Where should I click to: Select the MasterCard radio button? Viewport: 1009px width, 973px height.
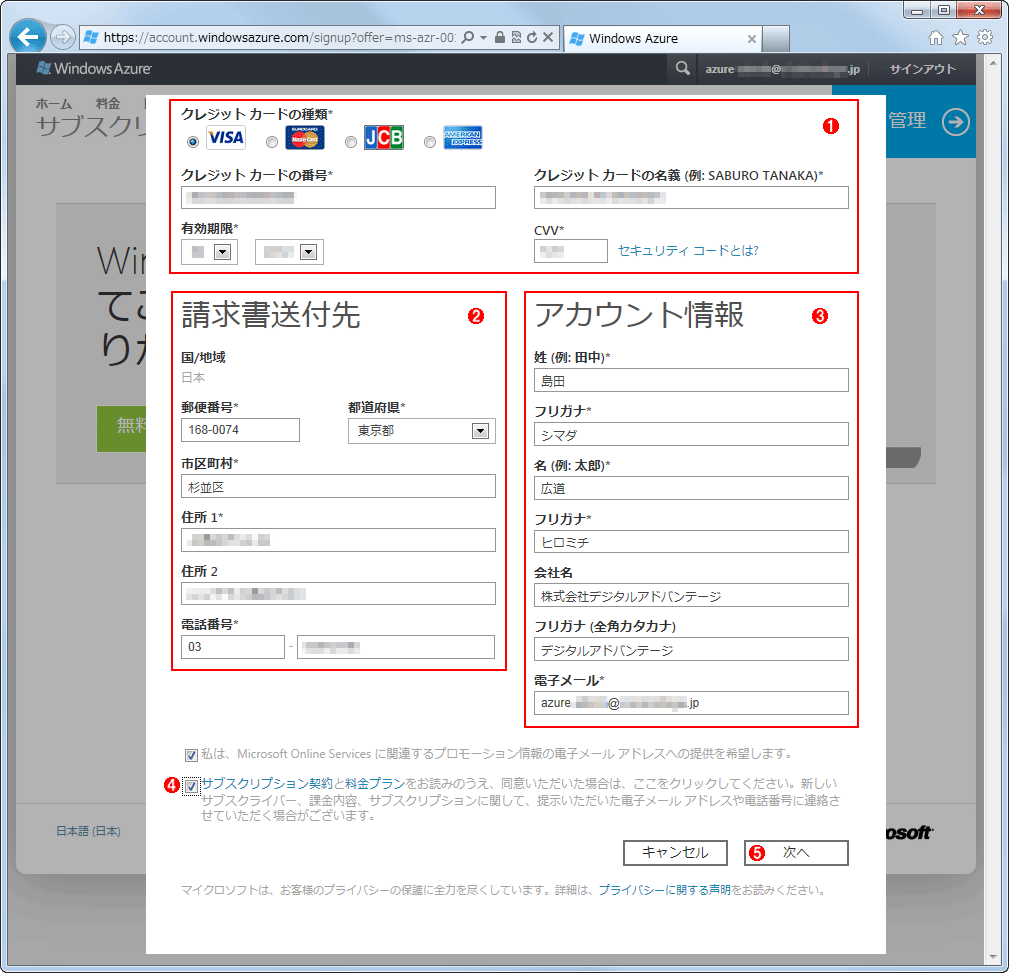tap(272, 142)
